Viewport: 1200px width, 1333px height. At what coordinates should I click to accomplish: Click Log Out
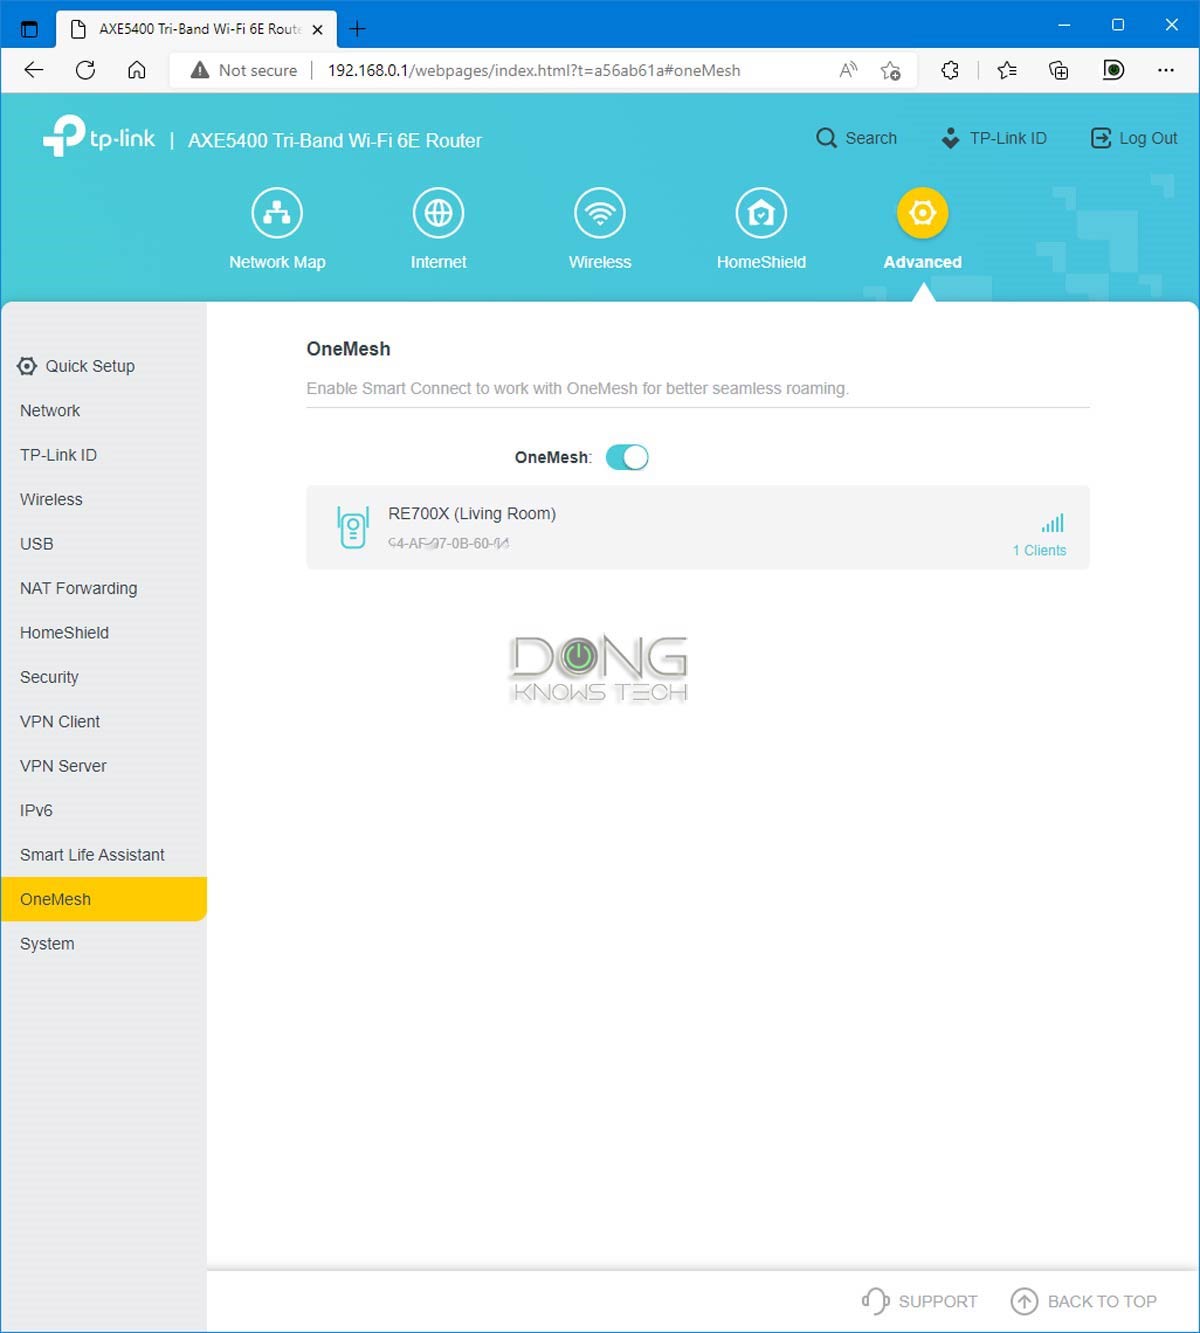pyautogui.click(x=1134, y=138)
